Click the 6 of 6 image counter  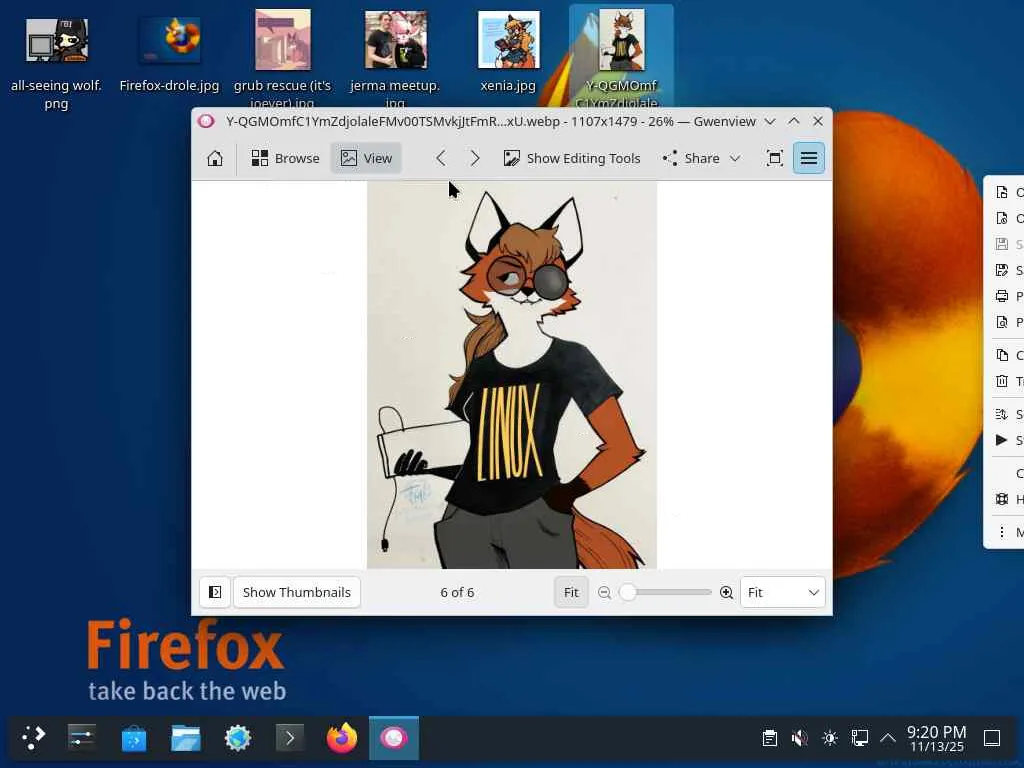457,592
